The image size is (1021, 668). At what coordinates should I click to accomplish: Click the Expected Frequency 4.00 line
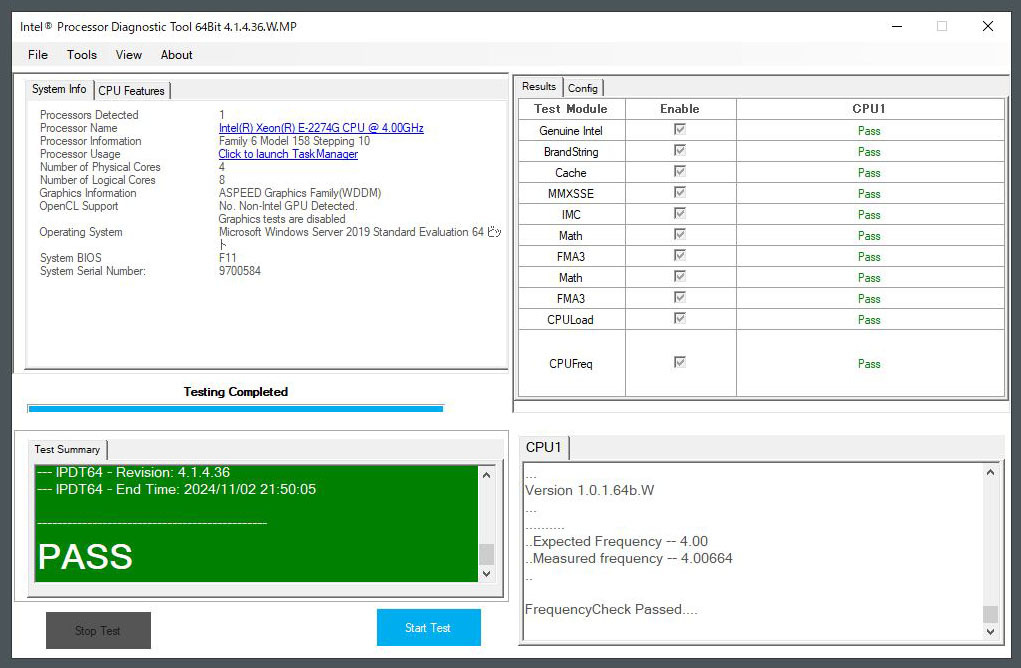pos(617,541)
